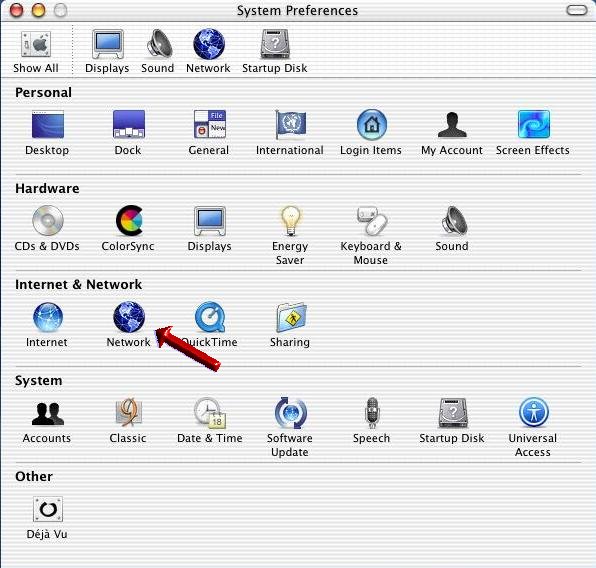Open the ColorSync icon
Image resolution: width=596 pixels, height=568 pixels.
coord(129,221)
